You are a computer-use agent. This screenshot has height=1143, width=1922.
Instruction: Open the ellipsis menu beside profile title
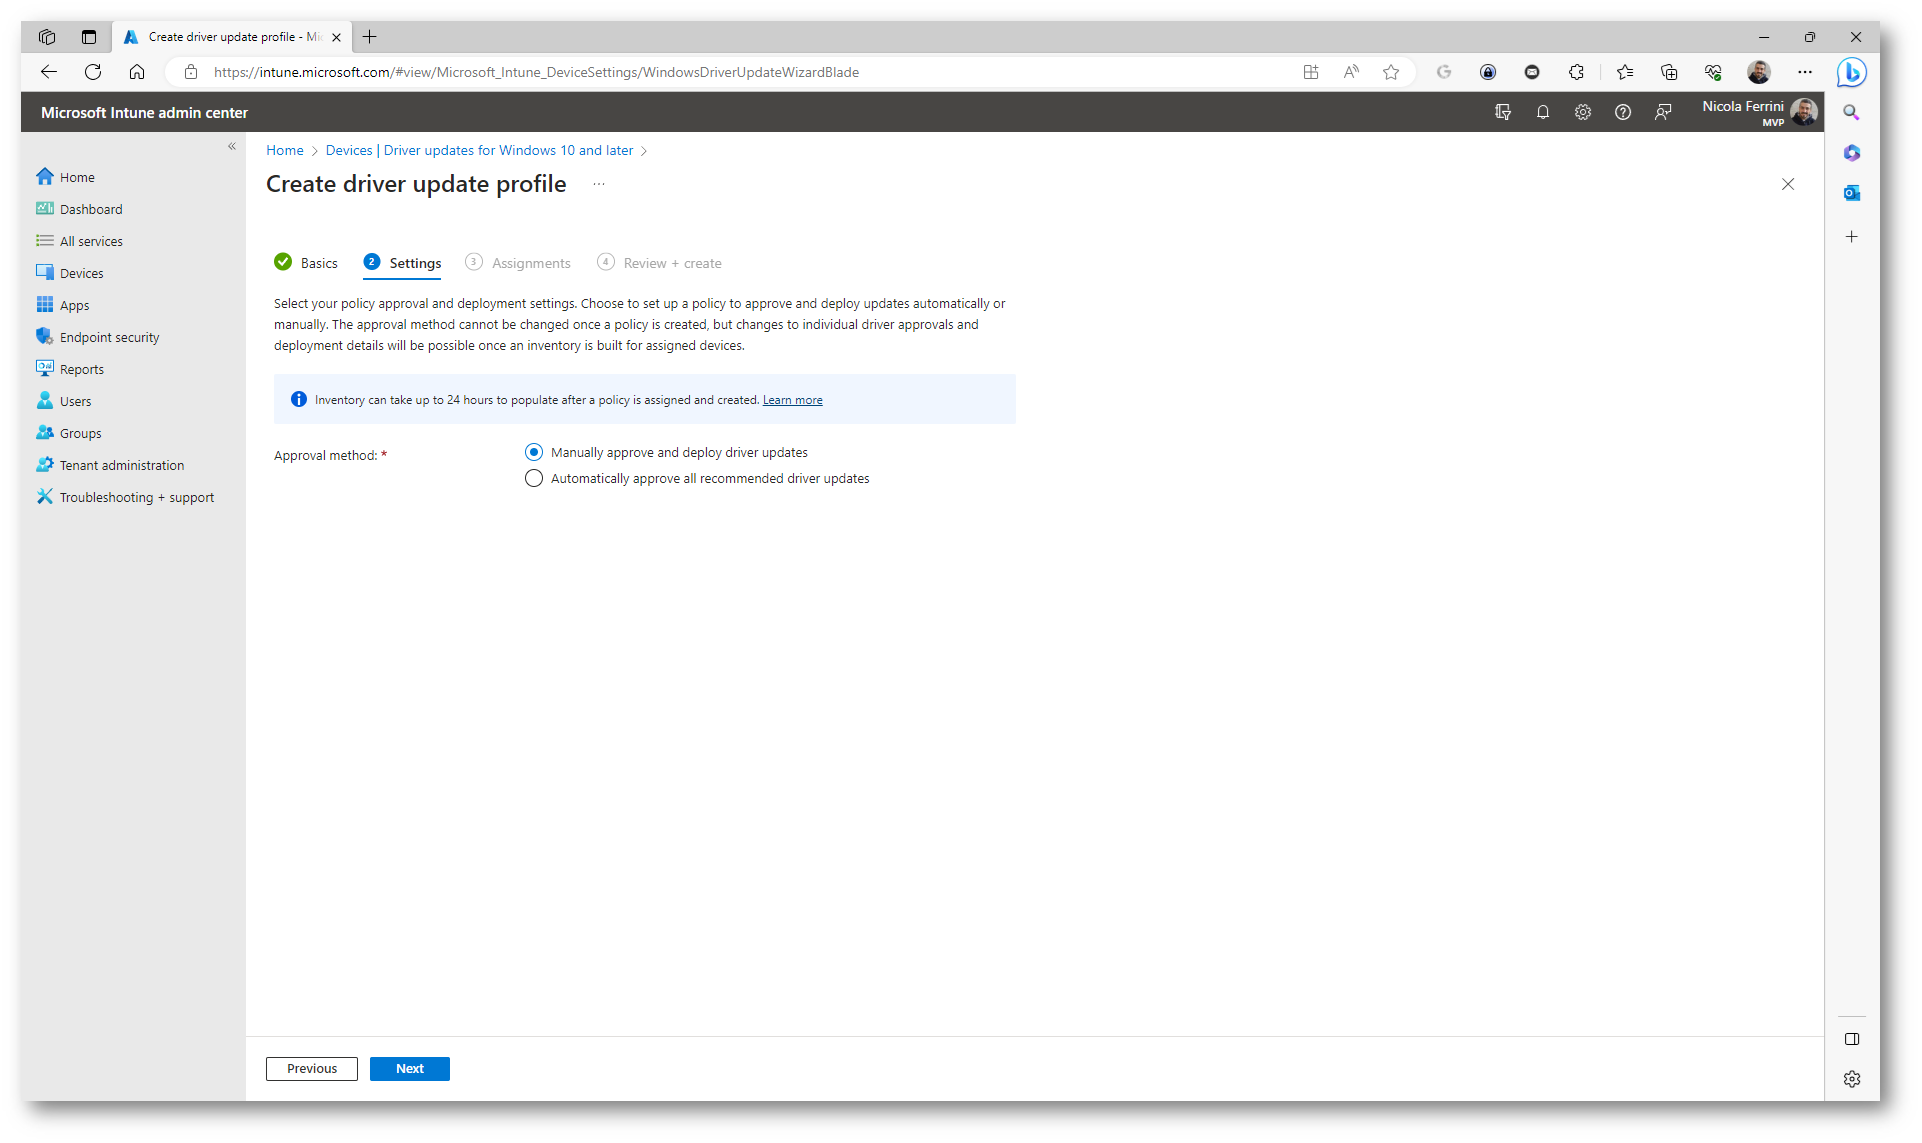click(x=599, y=184)
